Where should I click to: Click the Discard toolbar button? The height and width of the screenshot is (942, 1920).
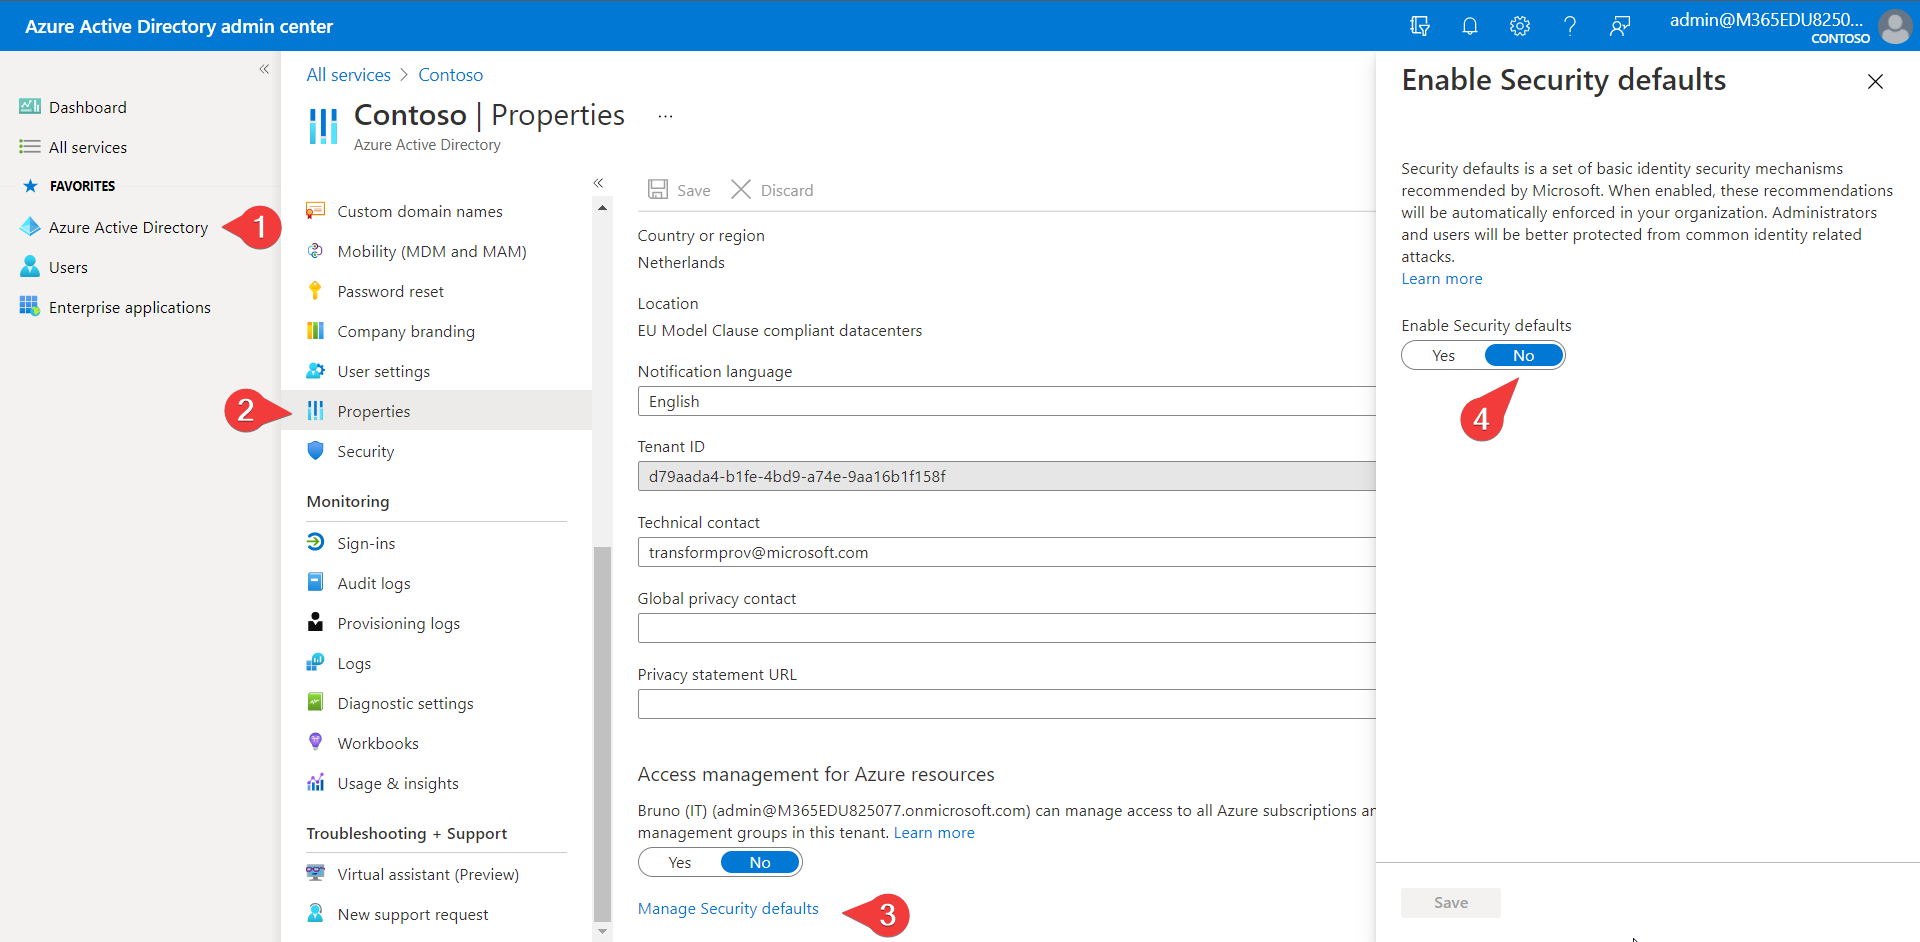(x=772, y=190)
